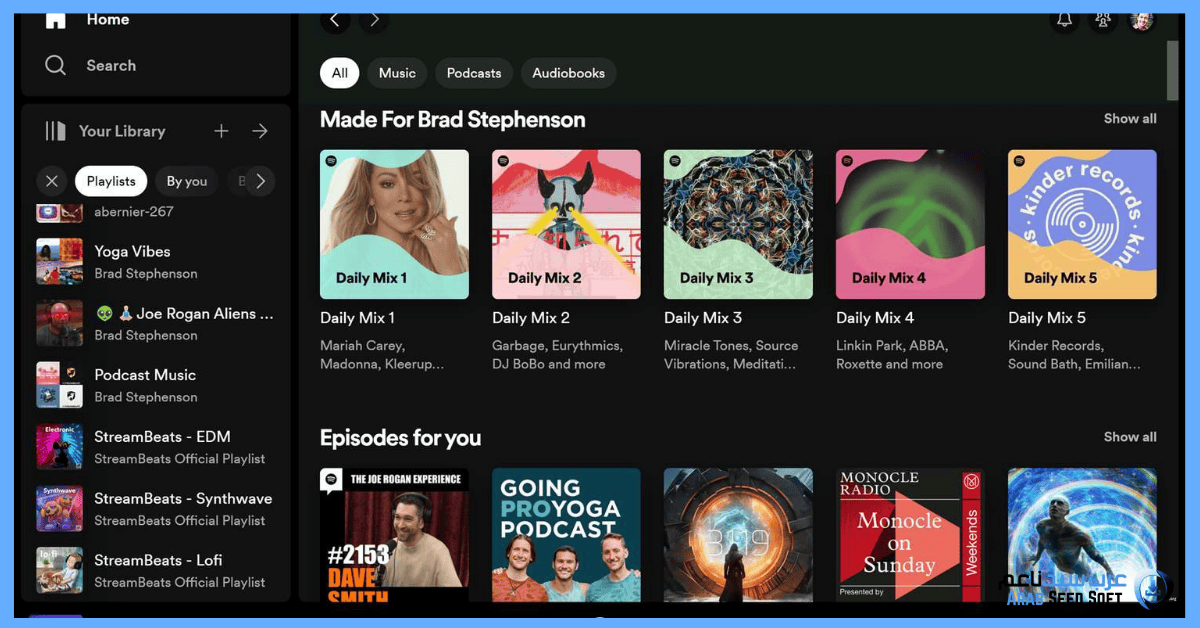Screen dimensions: 1200x628
Task: Click the Daily Mix 1 title text
Action: click(x=357, y=318)
